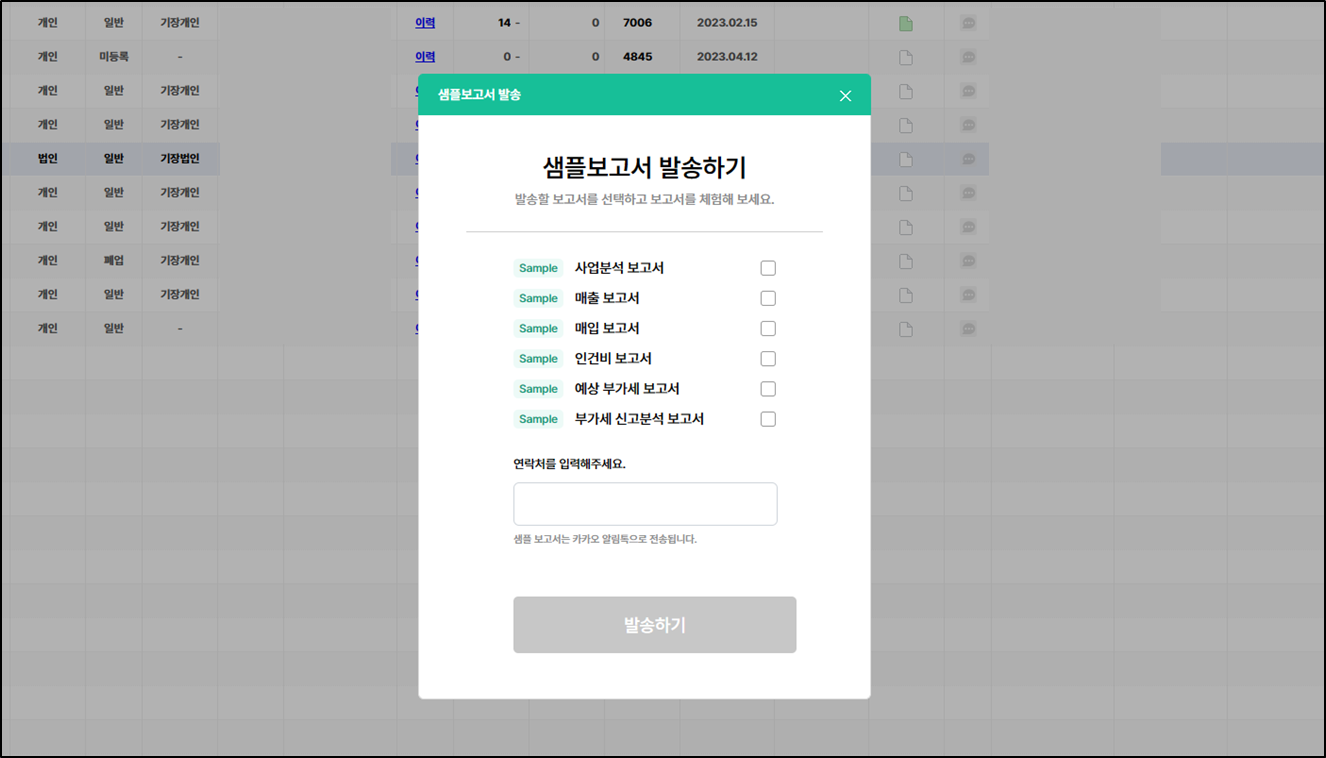This screenshot has height=758, width=1326.
Task: Enable the 매출 보고서 checkbox
Action: point(768,298)
